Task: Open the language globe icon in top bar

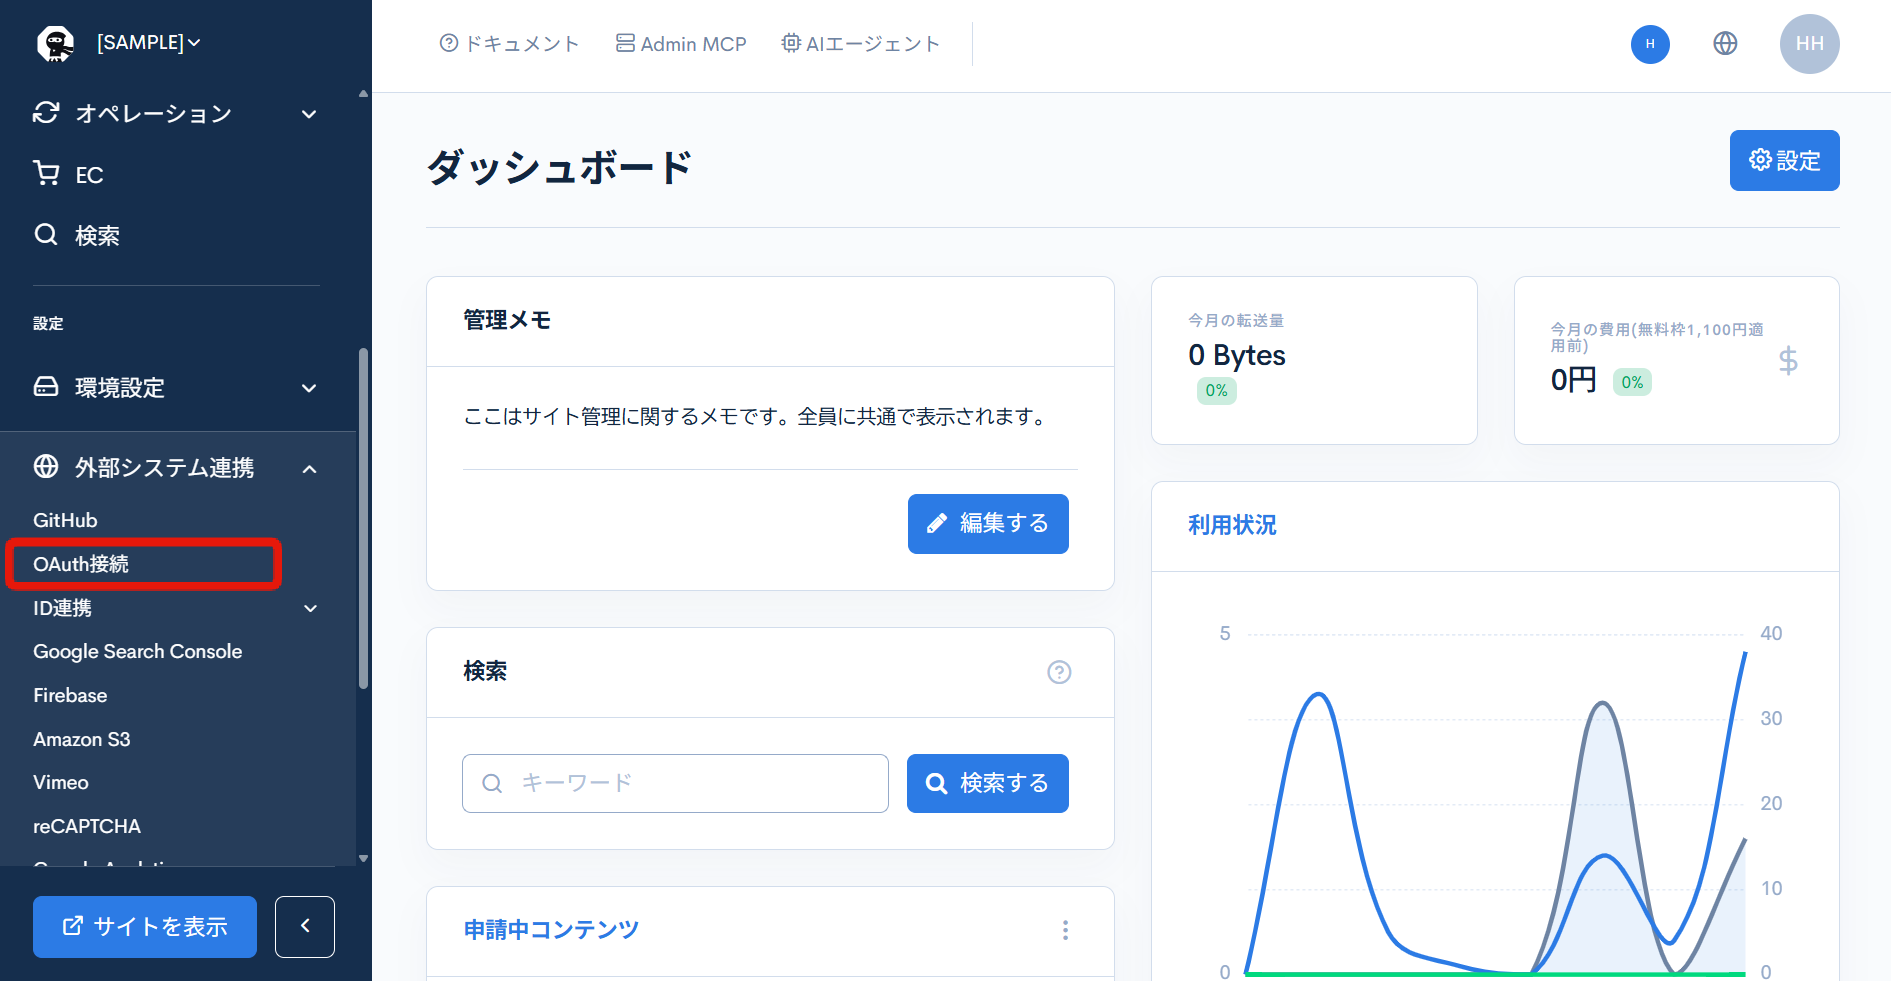Action: click(x=1725, y=43)
